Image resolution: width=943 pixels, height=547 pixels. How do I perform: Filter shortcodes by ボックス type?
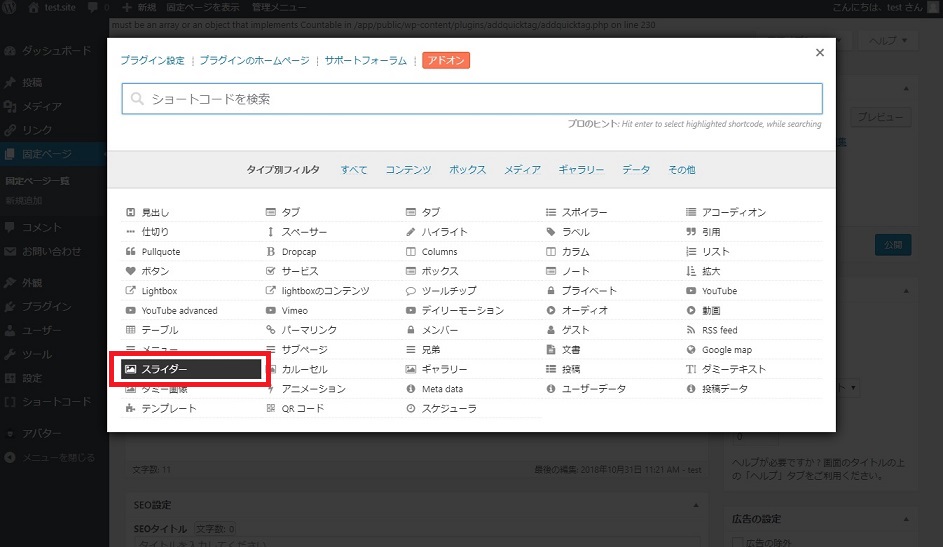pos(467,170)
